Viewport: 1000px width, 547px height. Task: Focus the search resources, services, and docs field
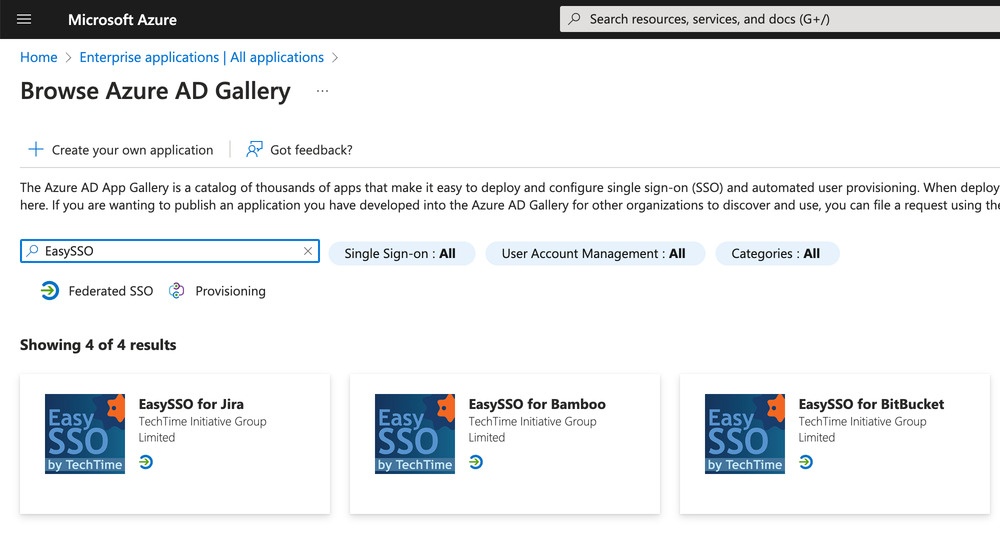point(779,19)
